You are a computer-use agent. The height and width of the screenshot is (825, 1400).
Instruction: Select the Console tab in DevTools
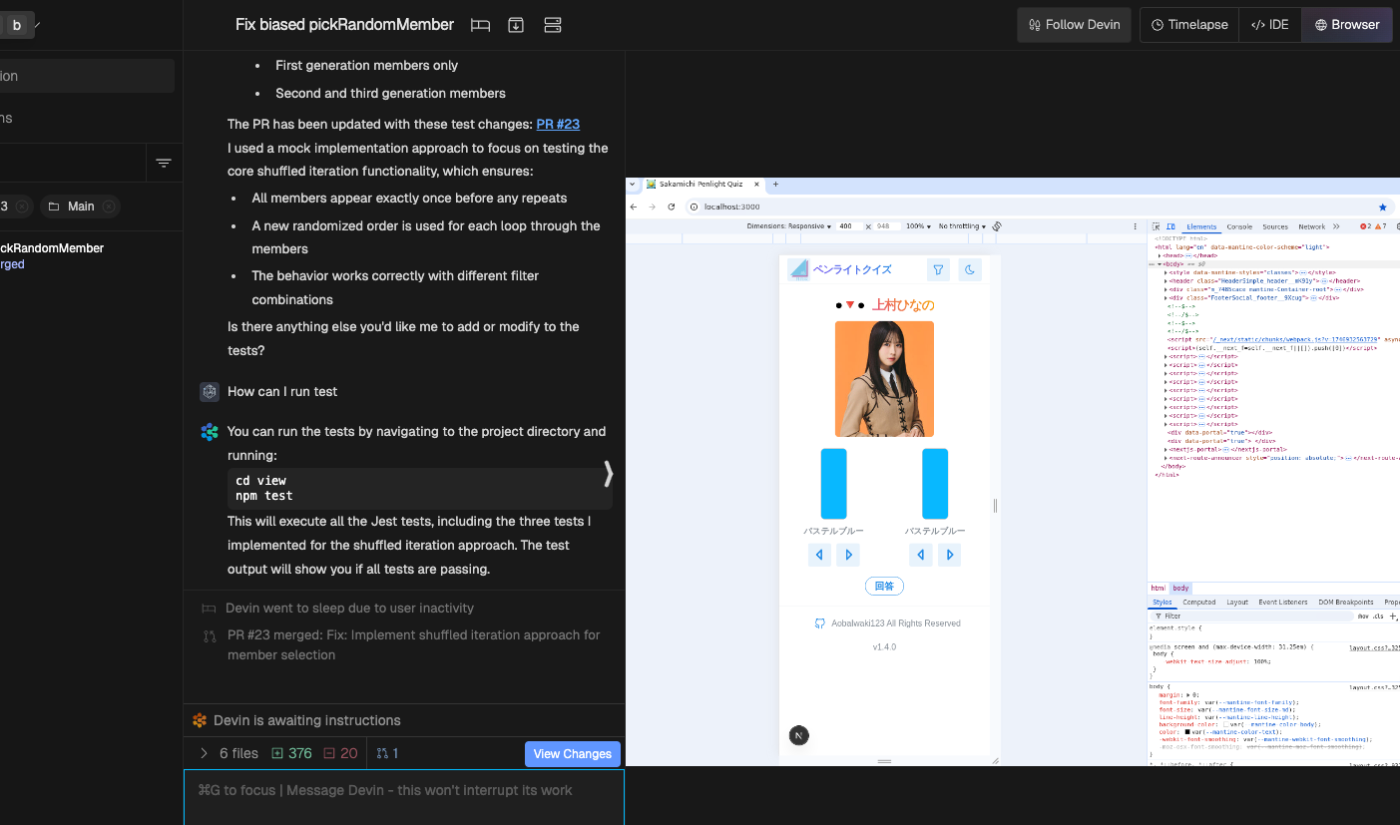pos(1239,227)
